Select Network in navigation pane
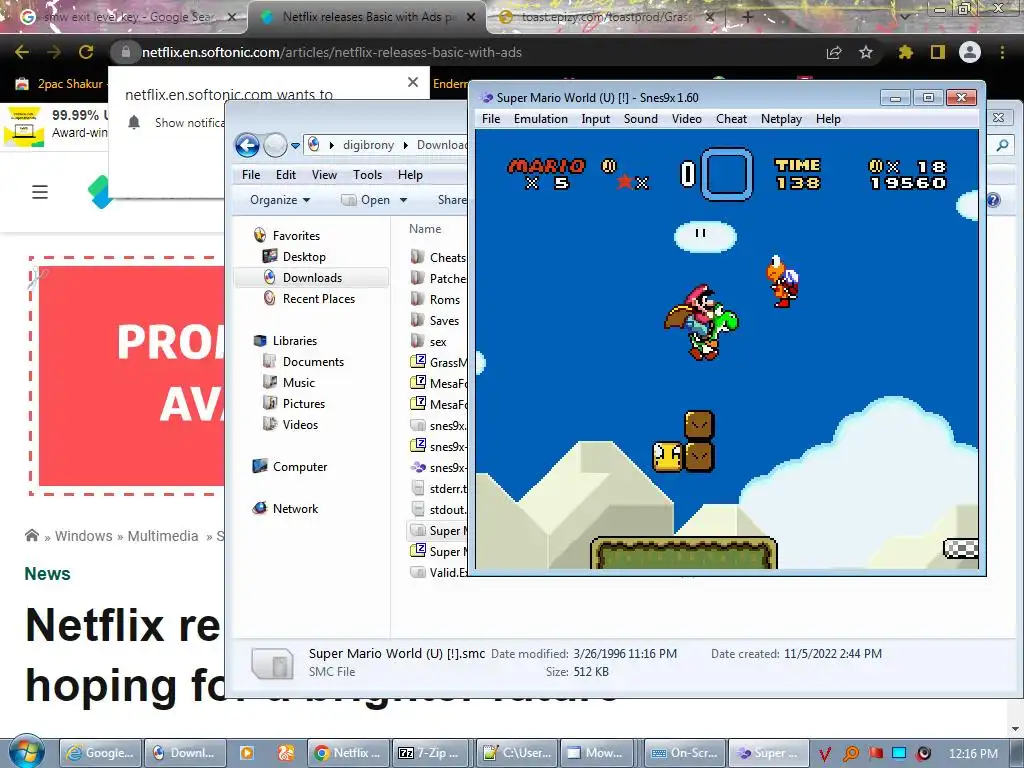Image resolution: width=1024 pixels, height=768 pixels. pos(295,508)
